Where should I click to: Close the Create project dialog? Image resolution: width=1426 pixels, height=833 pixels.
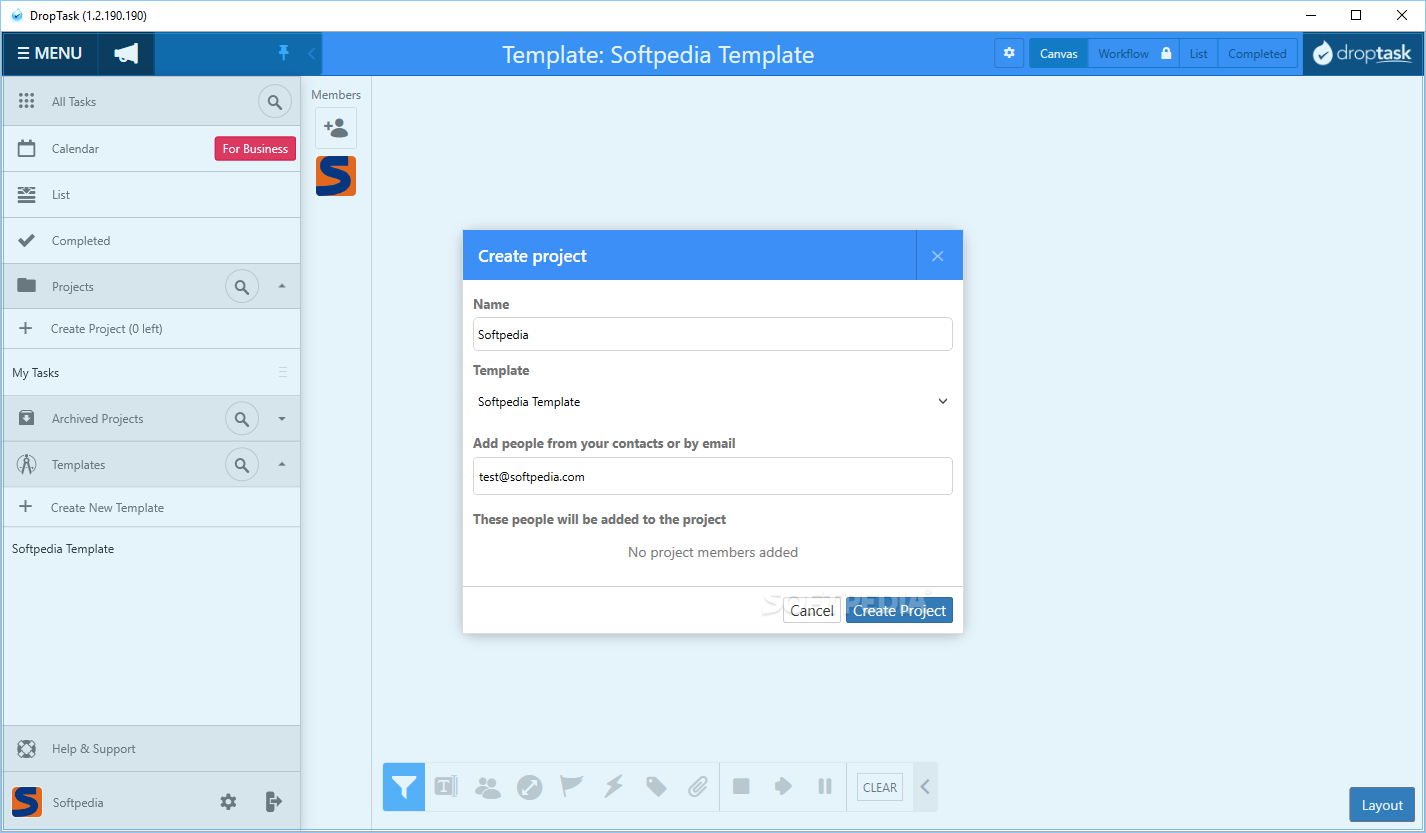(938, 256)
